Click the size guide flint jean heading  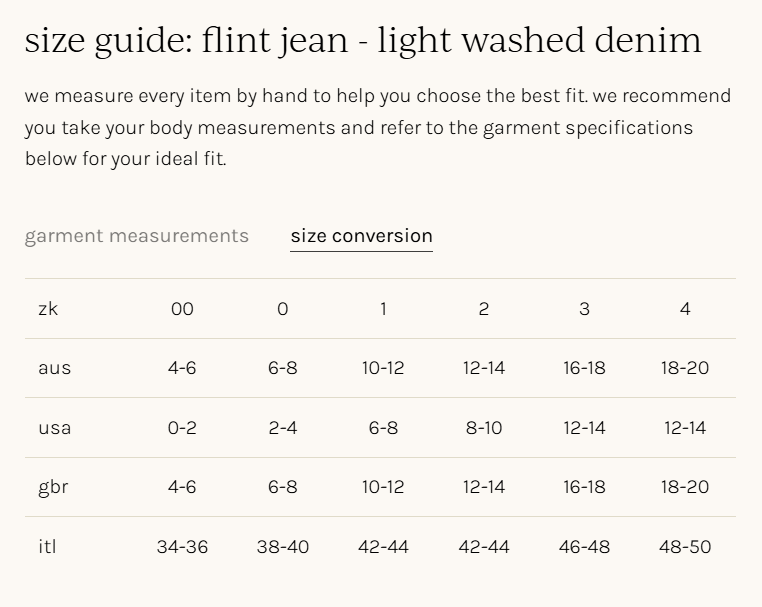tap(363, 40)
